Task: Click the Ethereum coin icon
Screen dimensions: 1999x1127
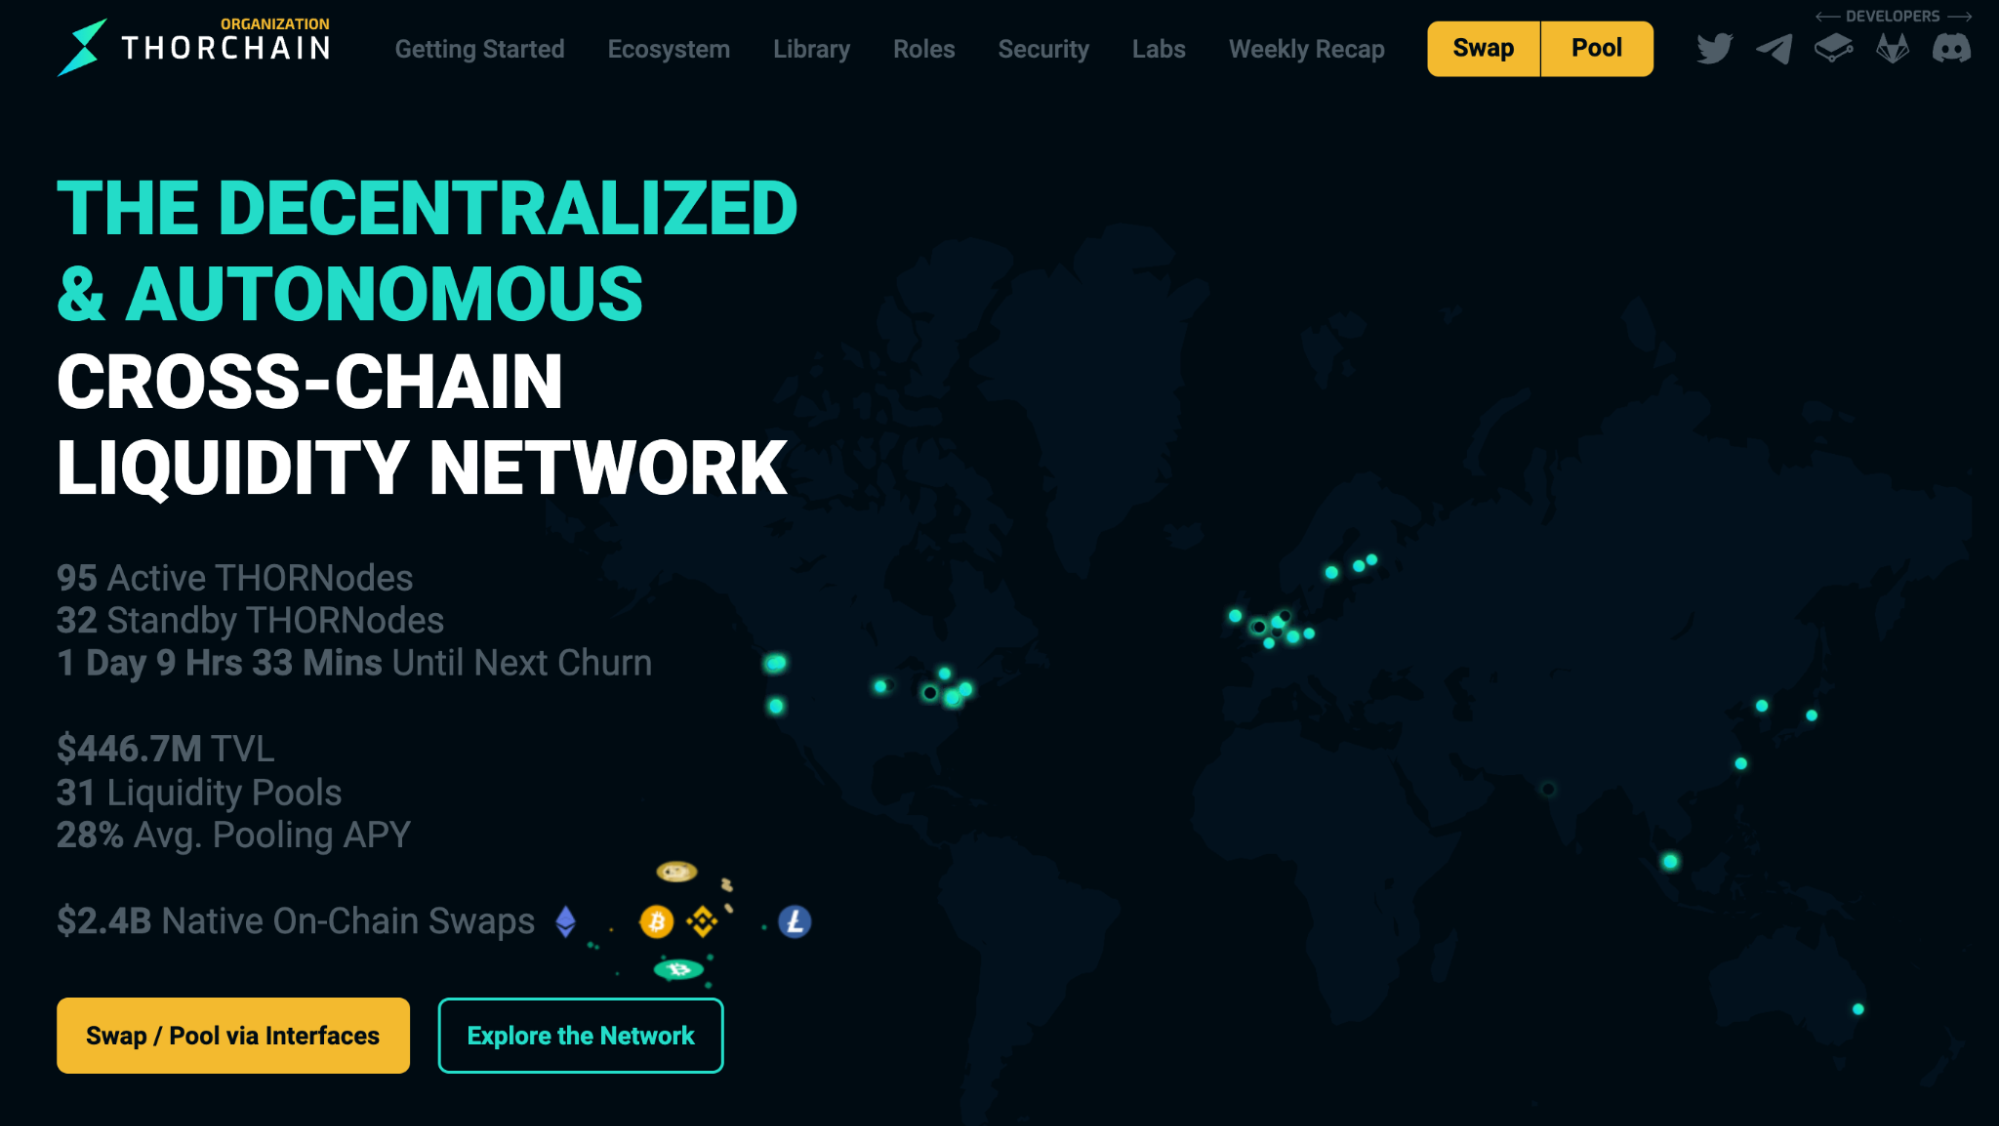Action: (x=566, y=921)
